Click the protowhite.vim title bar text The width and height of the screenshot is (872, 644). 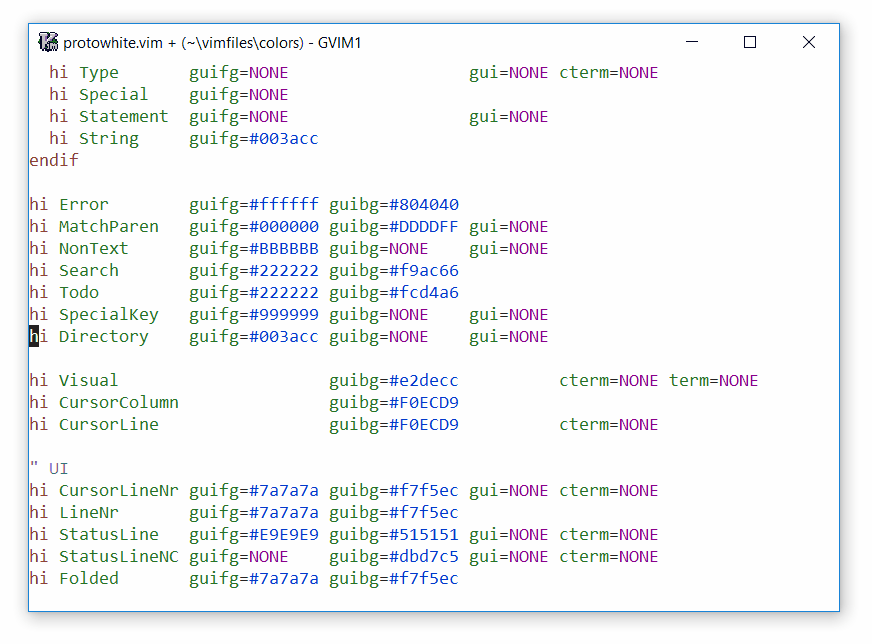pyautogui.click(x=212, y=42)
